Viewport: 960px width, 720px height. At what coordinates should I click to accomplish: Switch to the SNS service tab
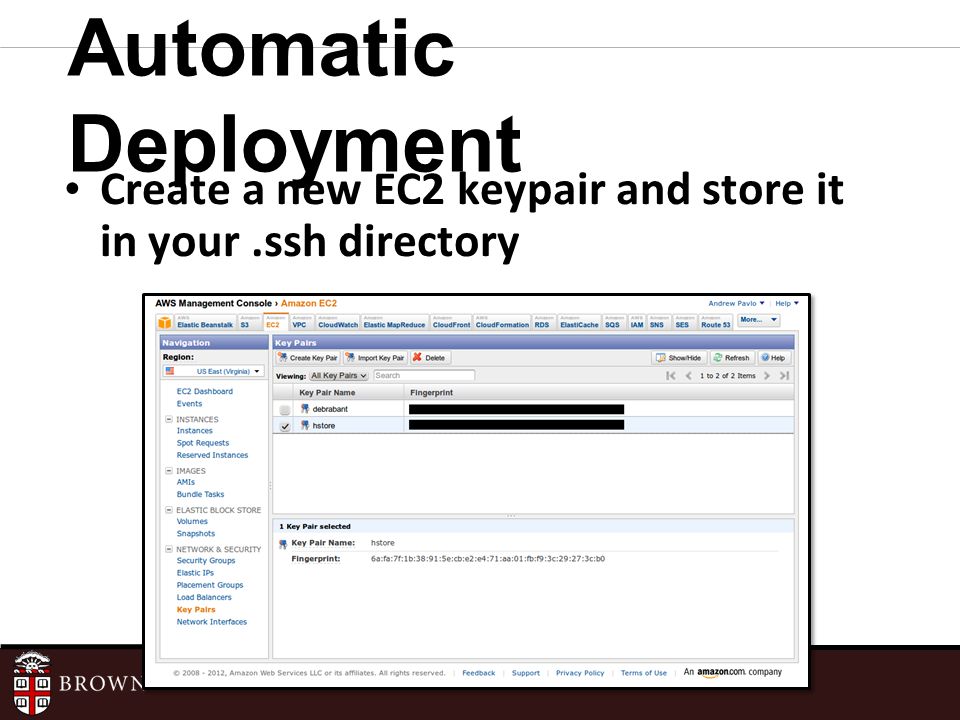657,322
